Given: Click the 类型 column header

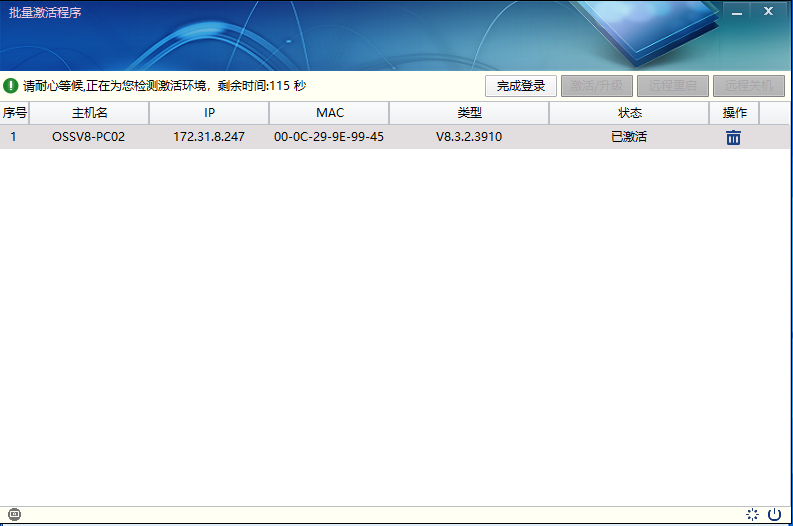Looking at the screenshot, I should pyautogui.click(x=469, y=113).
